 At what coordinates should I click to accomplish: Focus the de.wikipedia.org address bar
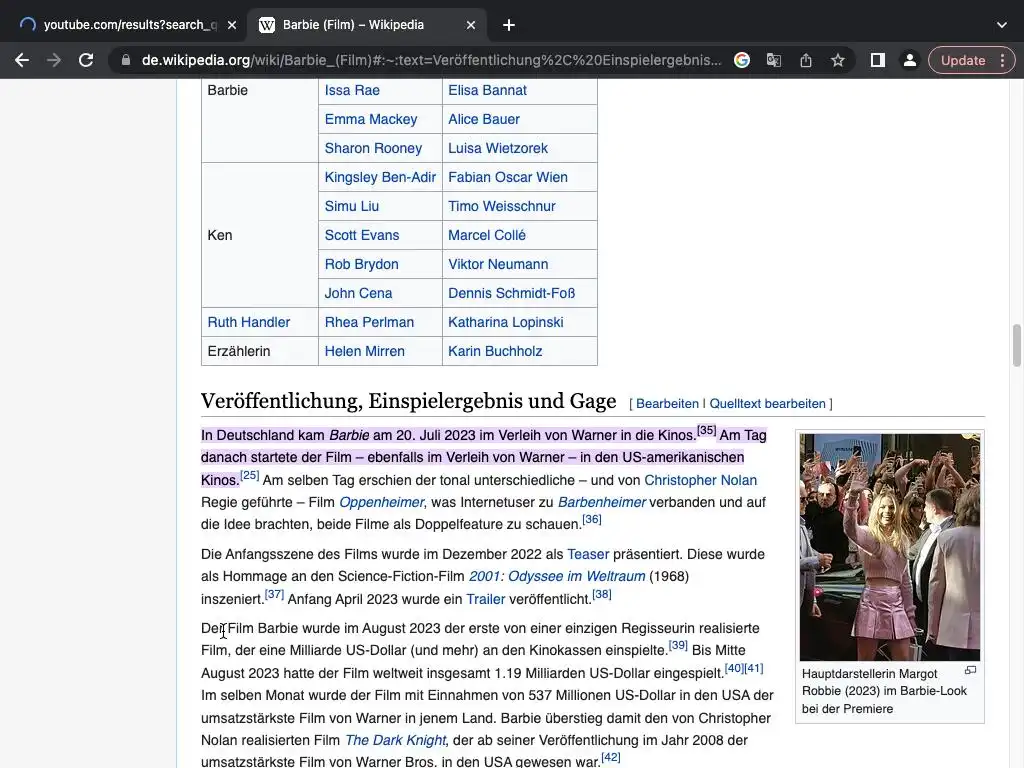[x=431, y=60]
